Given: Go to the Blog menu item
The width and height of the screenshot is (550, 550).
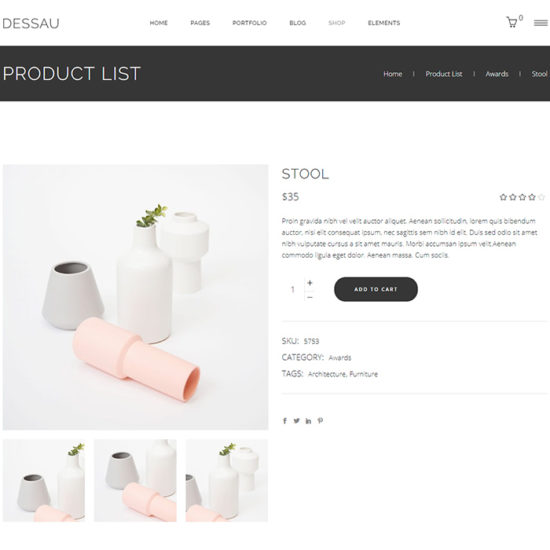Looking at the screenshot, I should (297, 23).
